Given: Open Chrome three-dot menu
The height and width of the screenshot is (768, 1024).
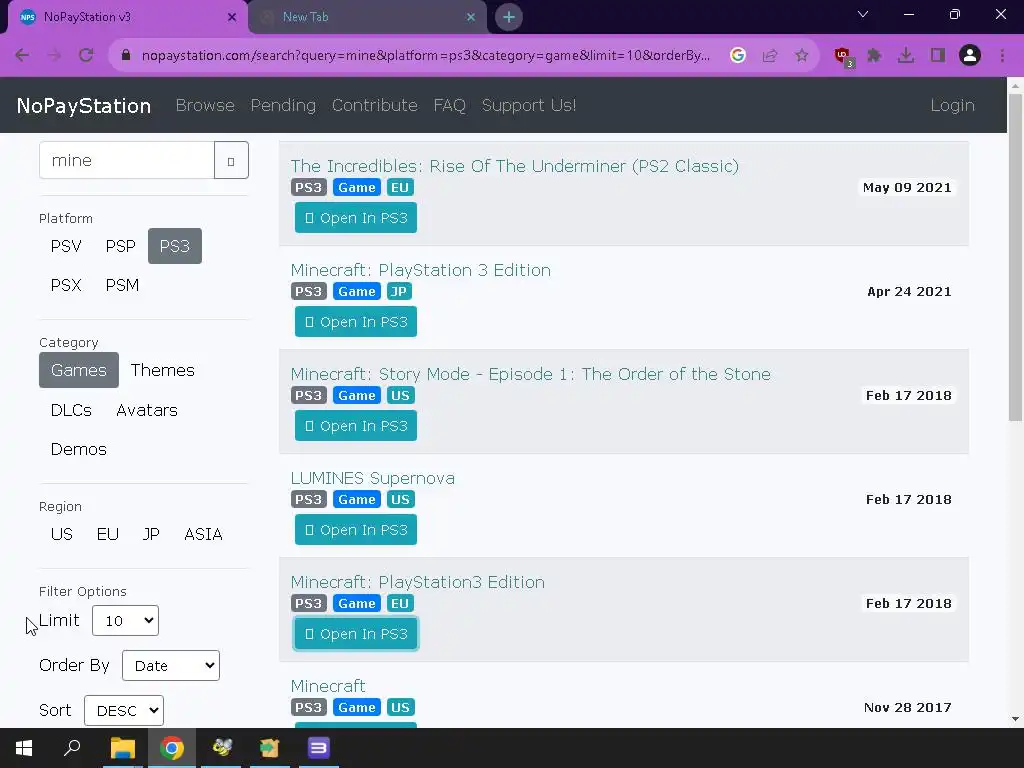Looking at the screenshot, I should point(1002,56).
